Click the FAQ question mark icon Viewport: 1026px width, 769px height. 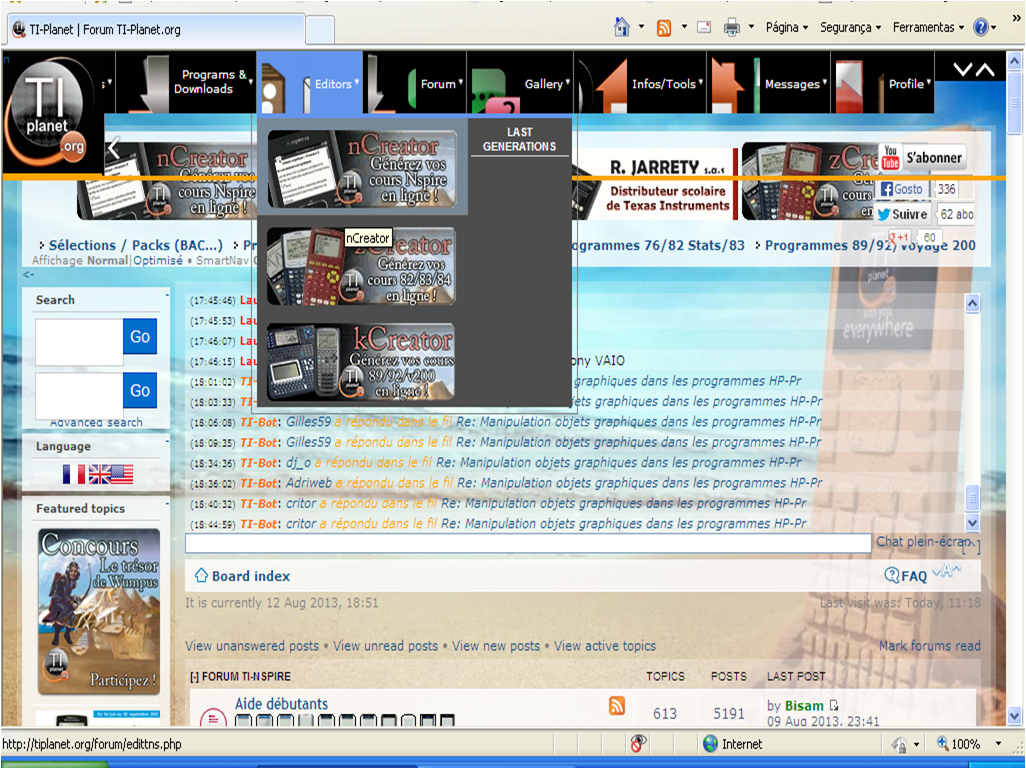point(891,575)
